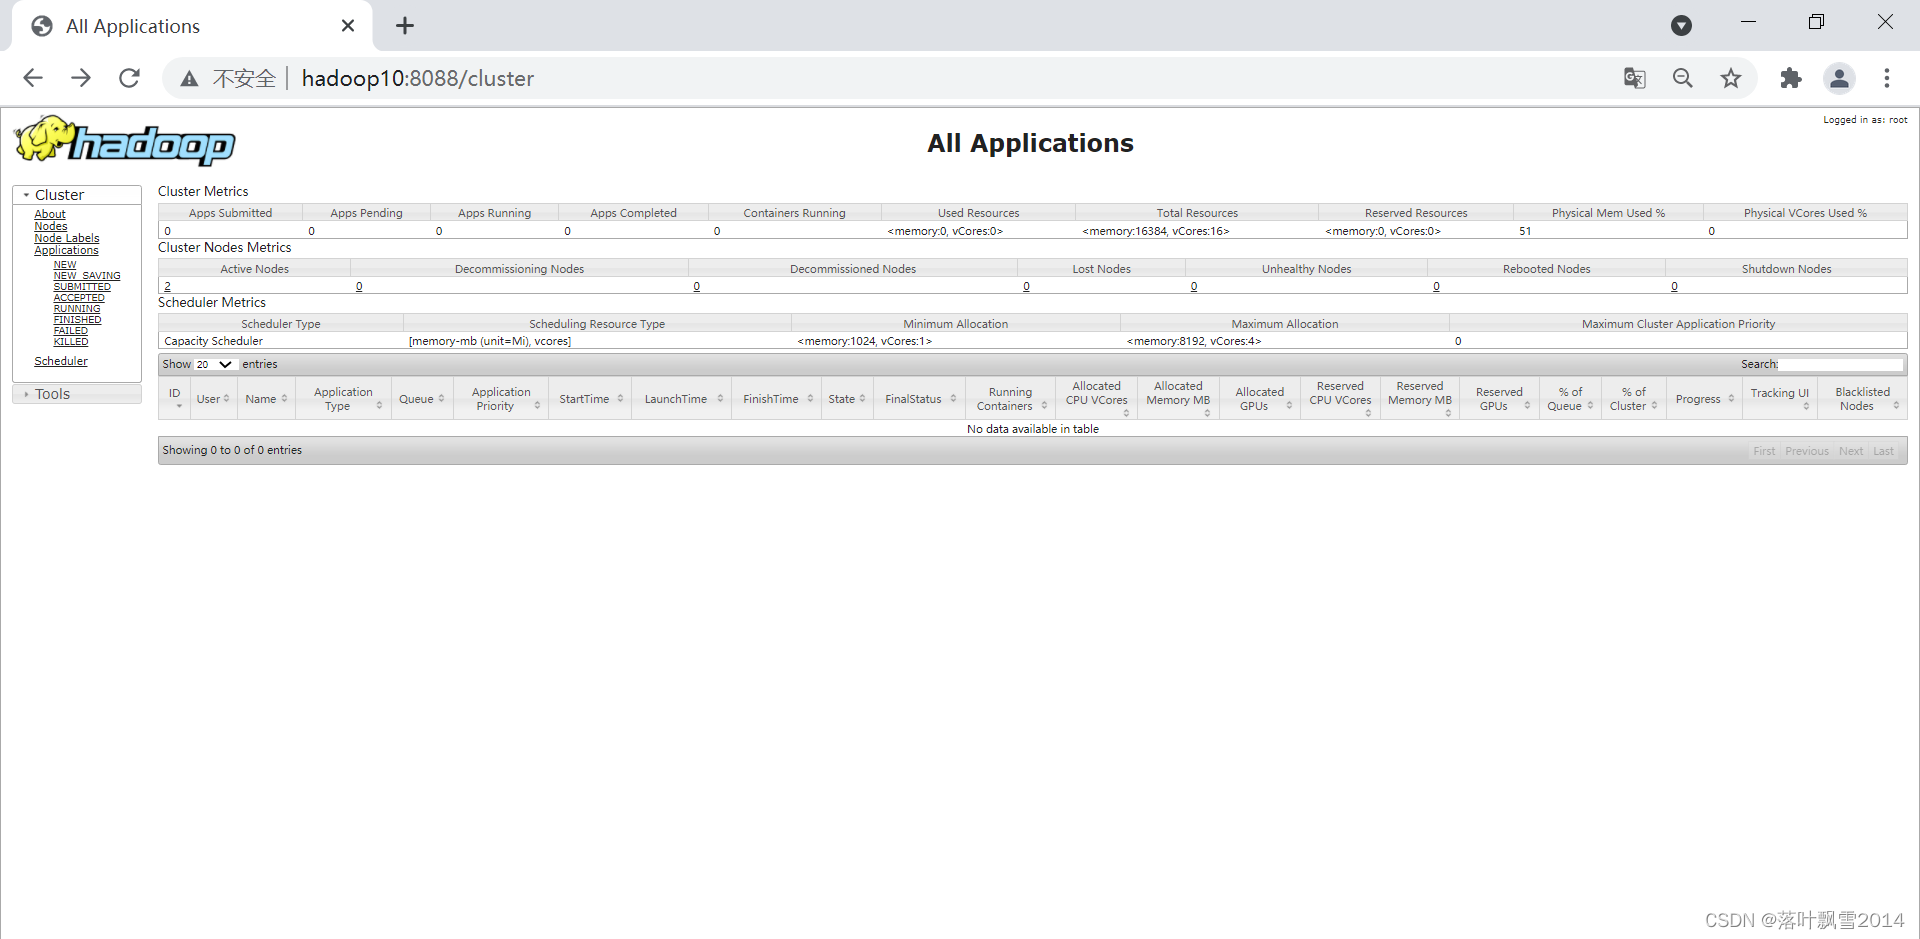Screen dimensions: 1920x939
Task: Sort table by Queue column
Action: (422, 398)
